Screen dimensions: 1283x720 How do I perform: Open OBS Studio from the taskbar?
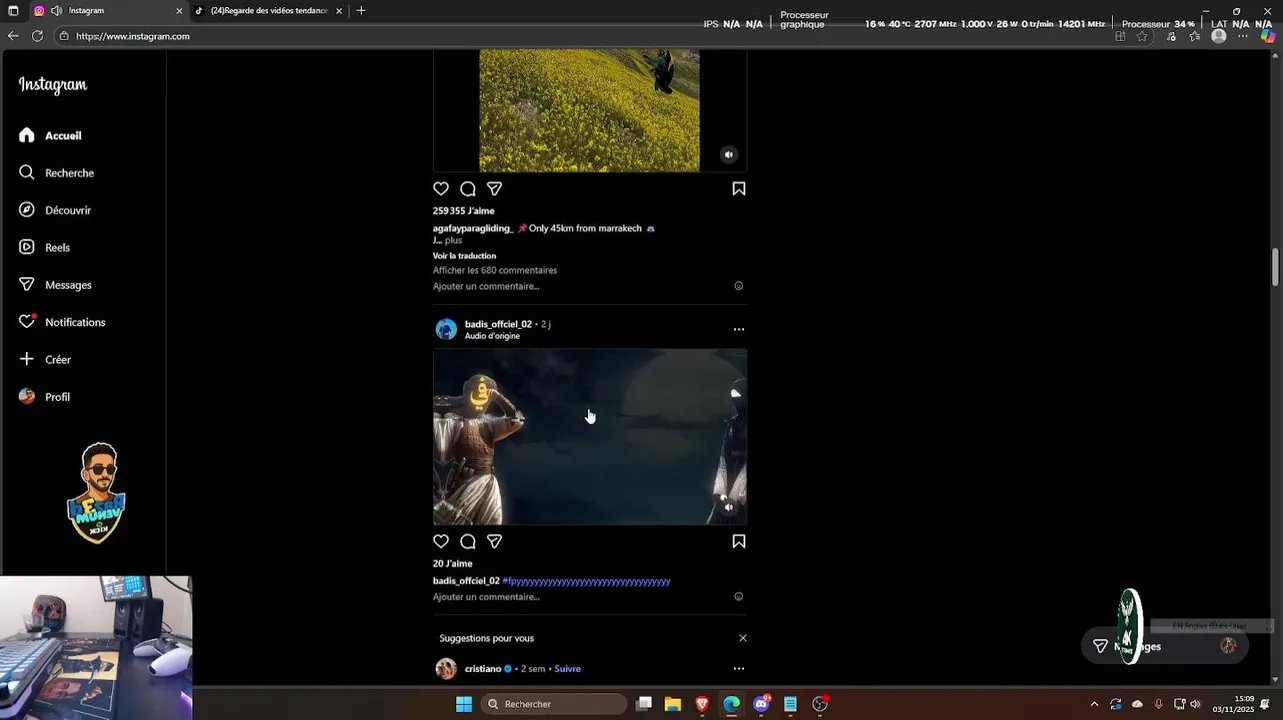click(820, 704)
